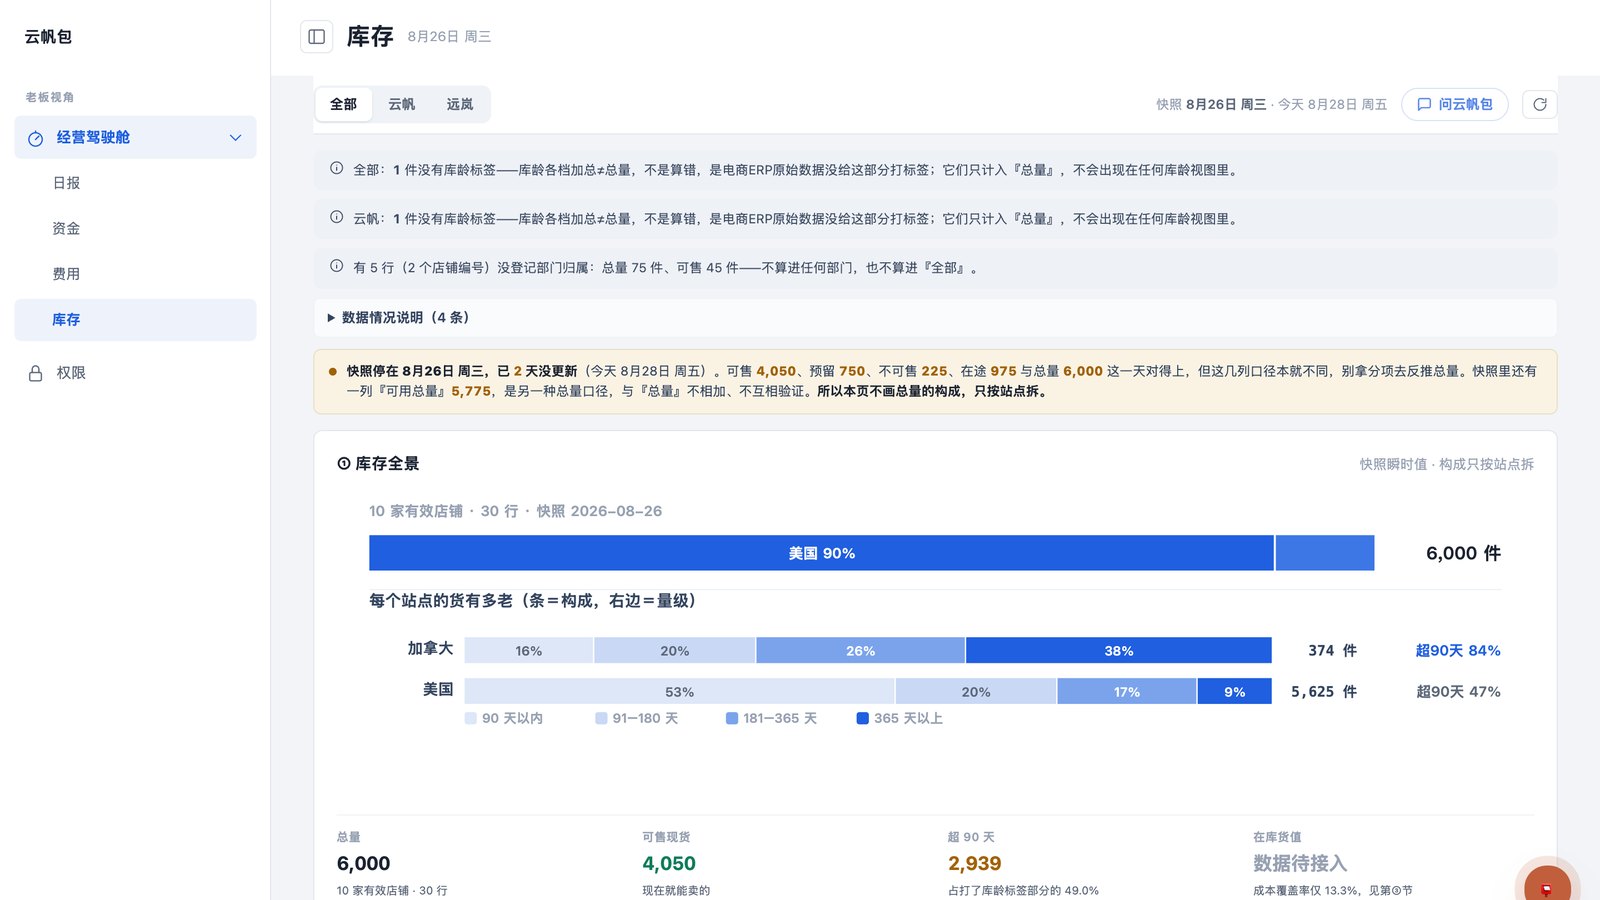Click the 加拿大 row label
Viewport: 1600px width, 900px height.
coord(430,649)
